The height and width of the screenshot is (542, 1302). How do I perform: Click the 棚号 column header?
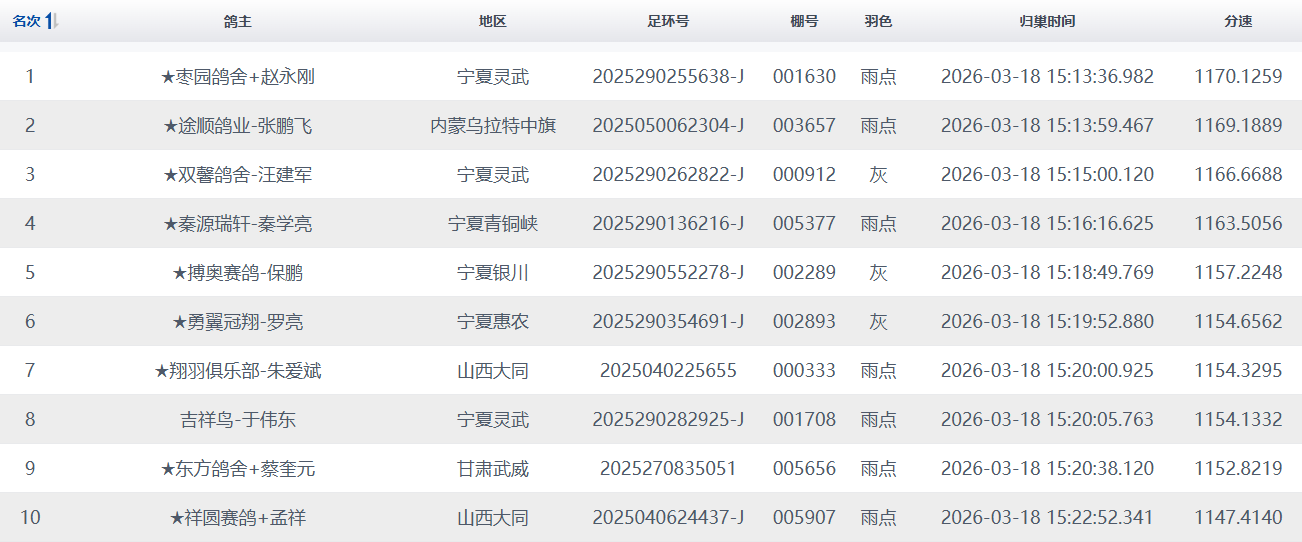click(x=804, y=21)
